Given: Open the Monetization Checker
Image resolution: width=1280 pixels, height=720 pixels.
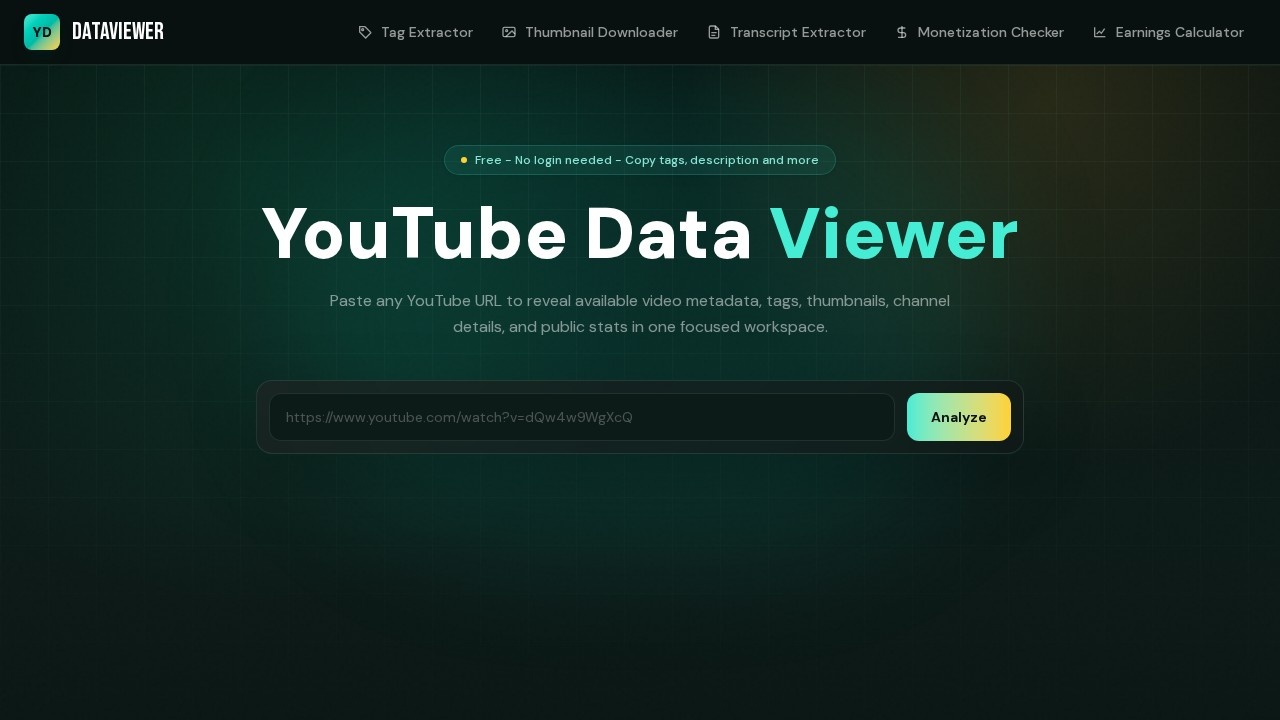Looking at the screenshot, I should 979,32.
